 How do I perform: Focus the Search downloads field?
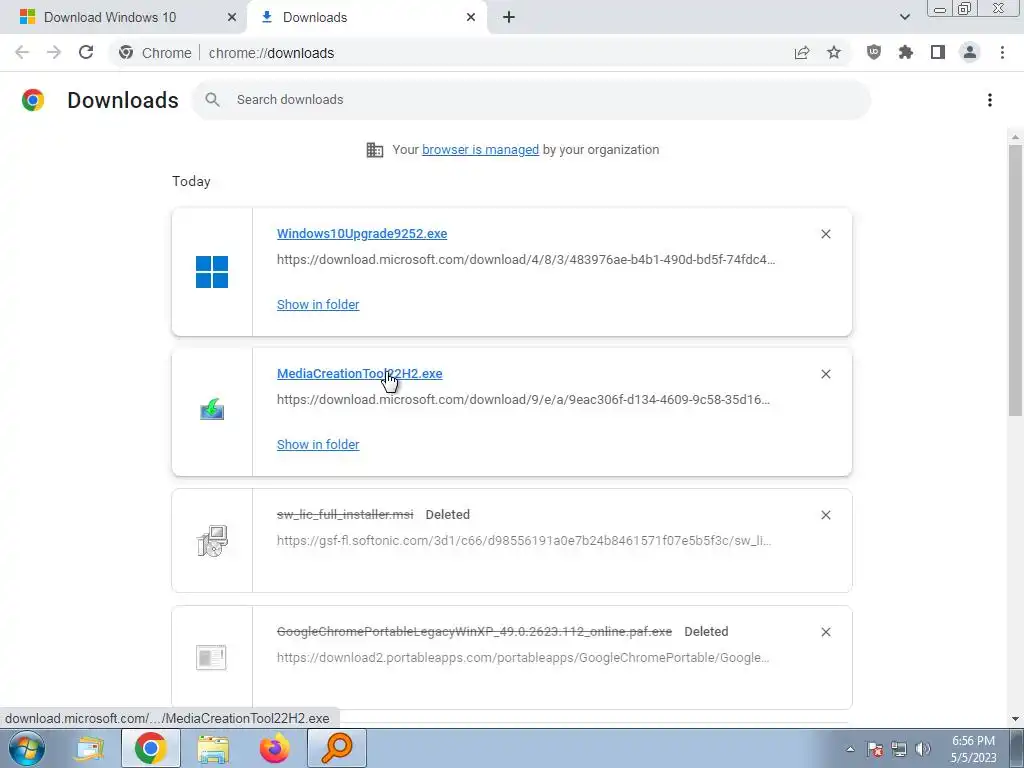pyautogui.click(x=532, y=100)
